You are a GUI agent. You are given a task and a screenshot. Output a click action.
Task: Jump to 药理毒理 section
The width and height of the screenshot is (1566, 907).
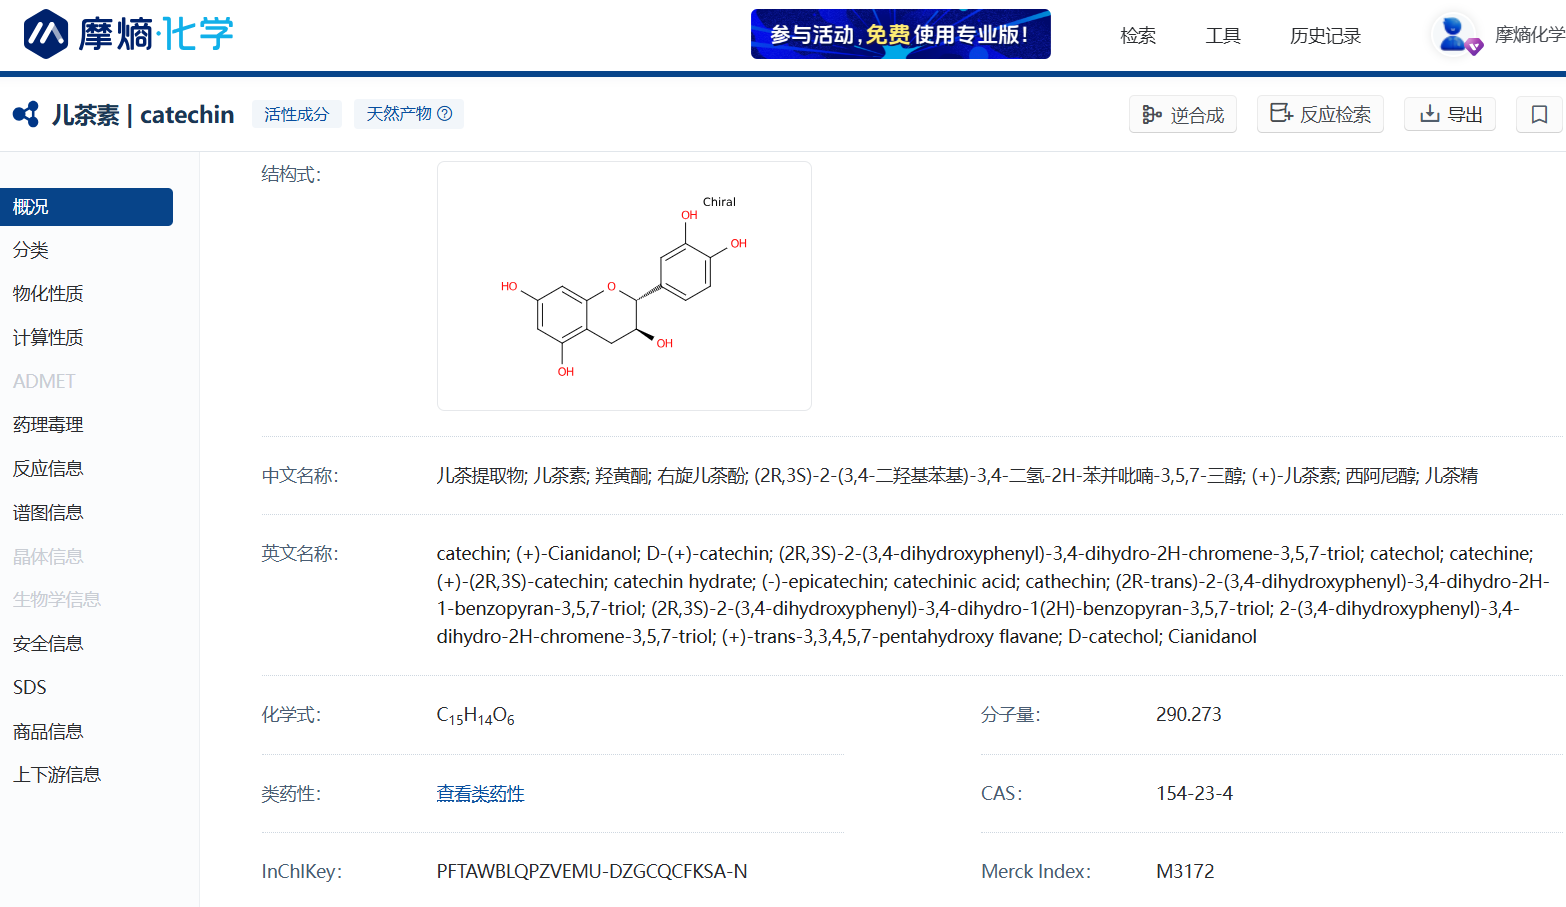[48, 425]
